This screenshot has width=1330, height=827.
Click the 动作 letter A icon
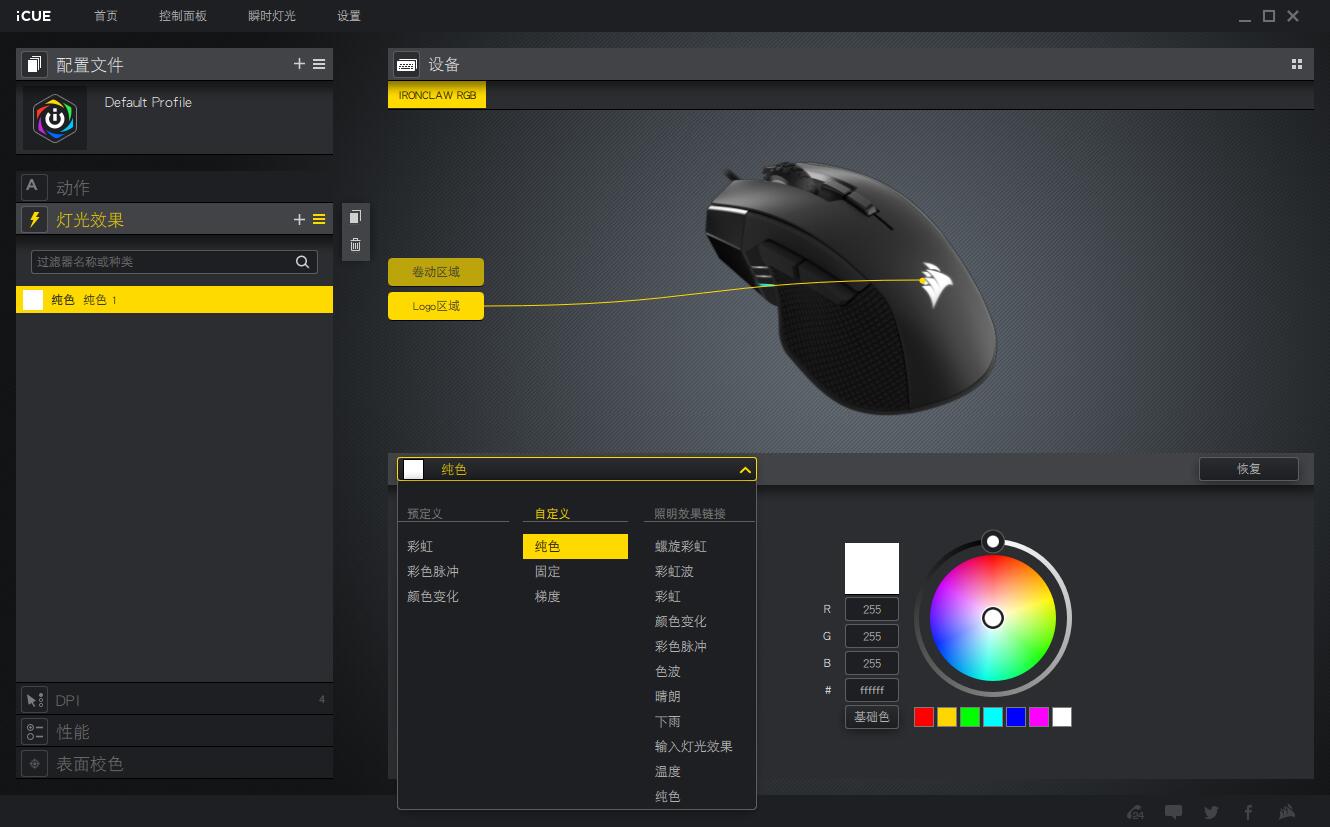click(34, 187)
